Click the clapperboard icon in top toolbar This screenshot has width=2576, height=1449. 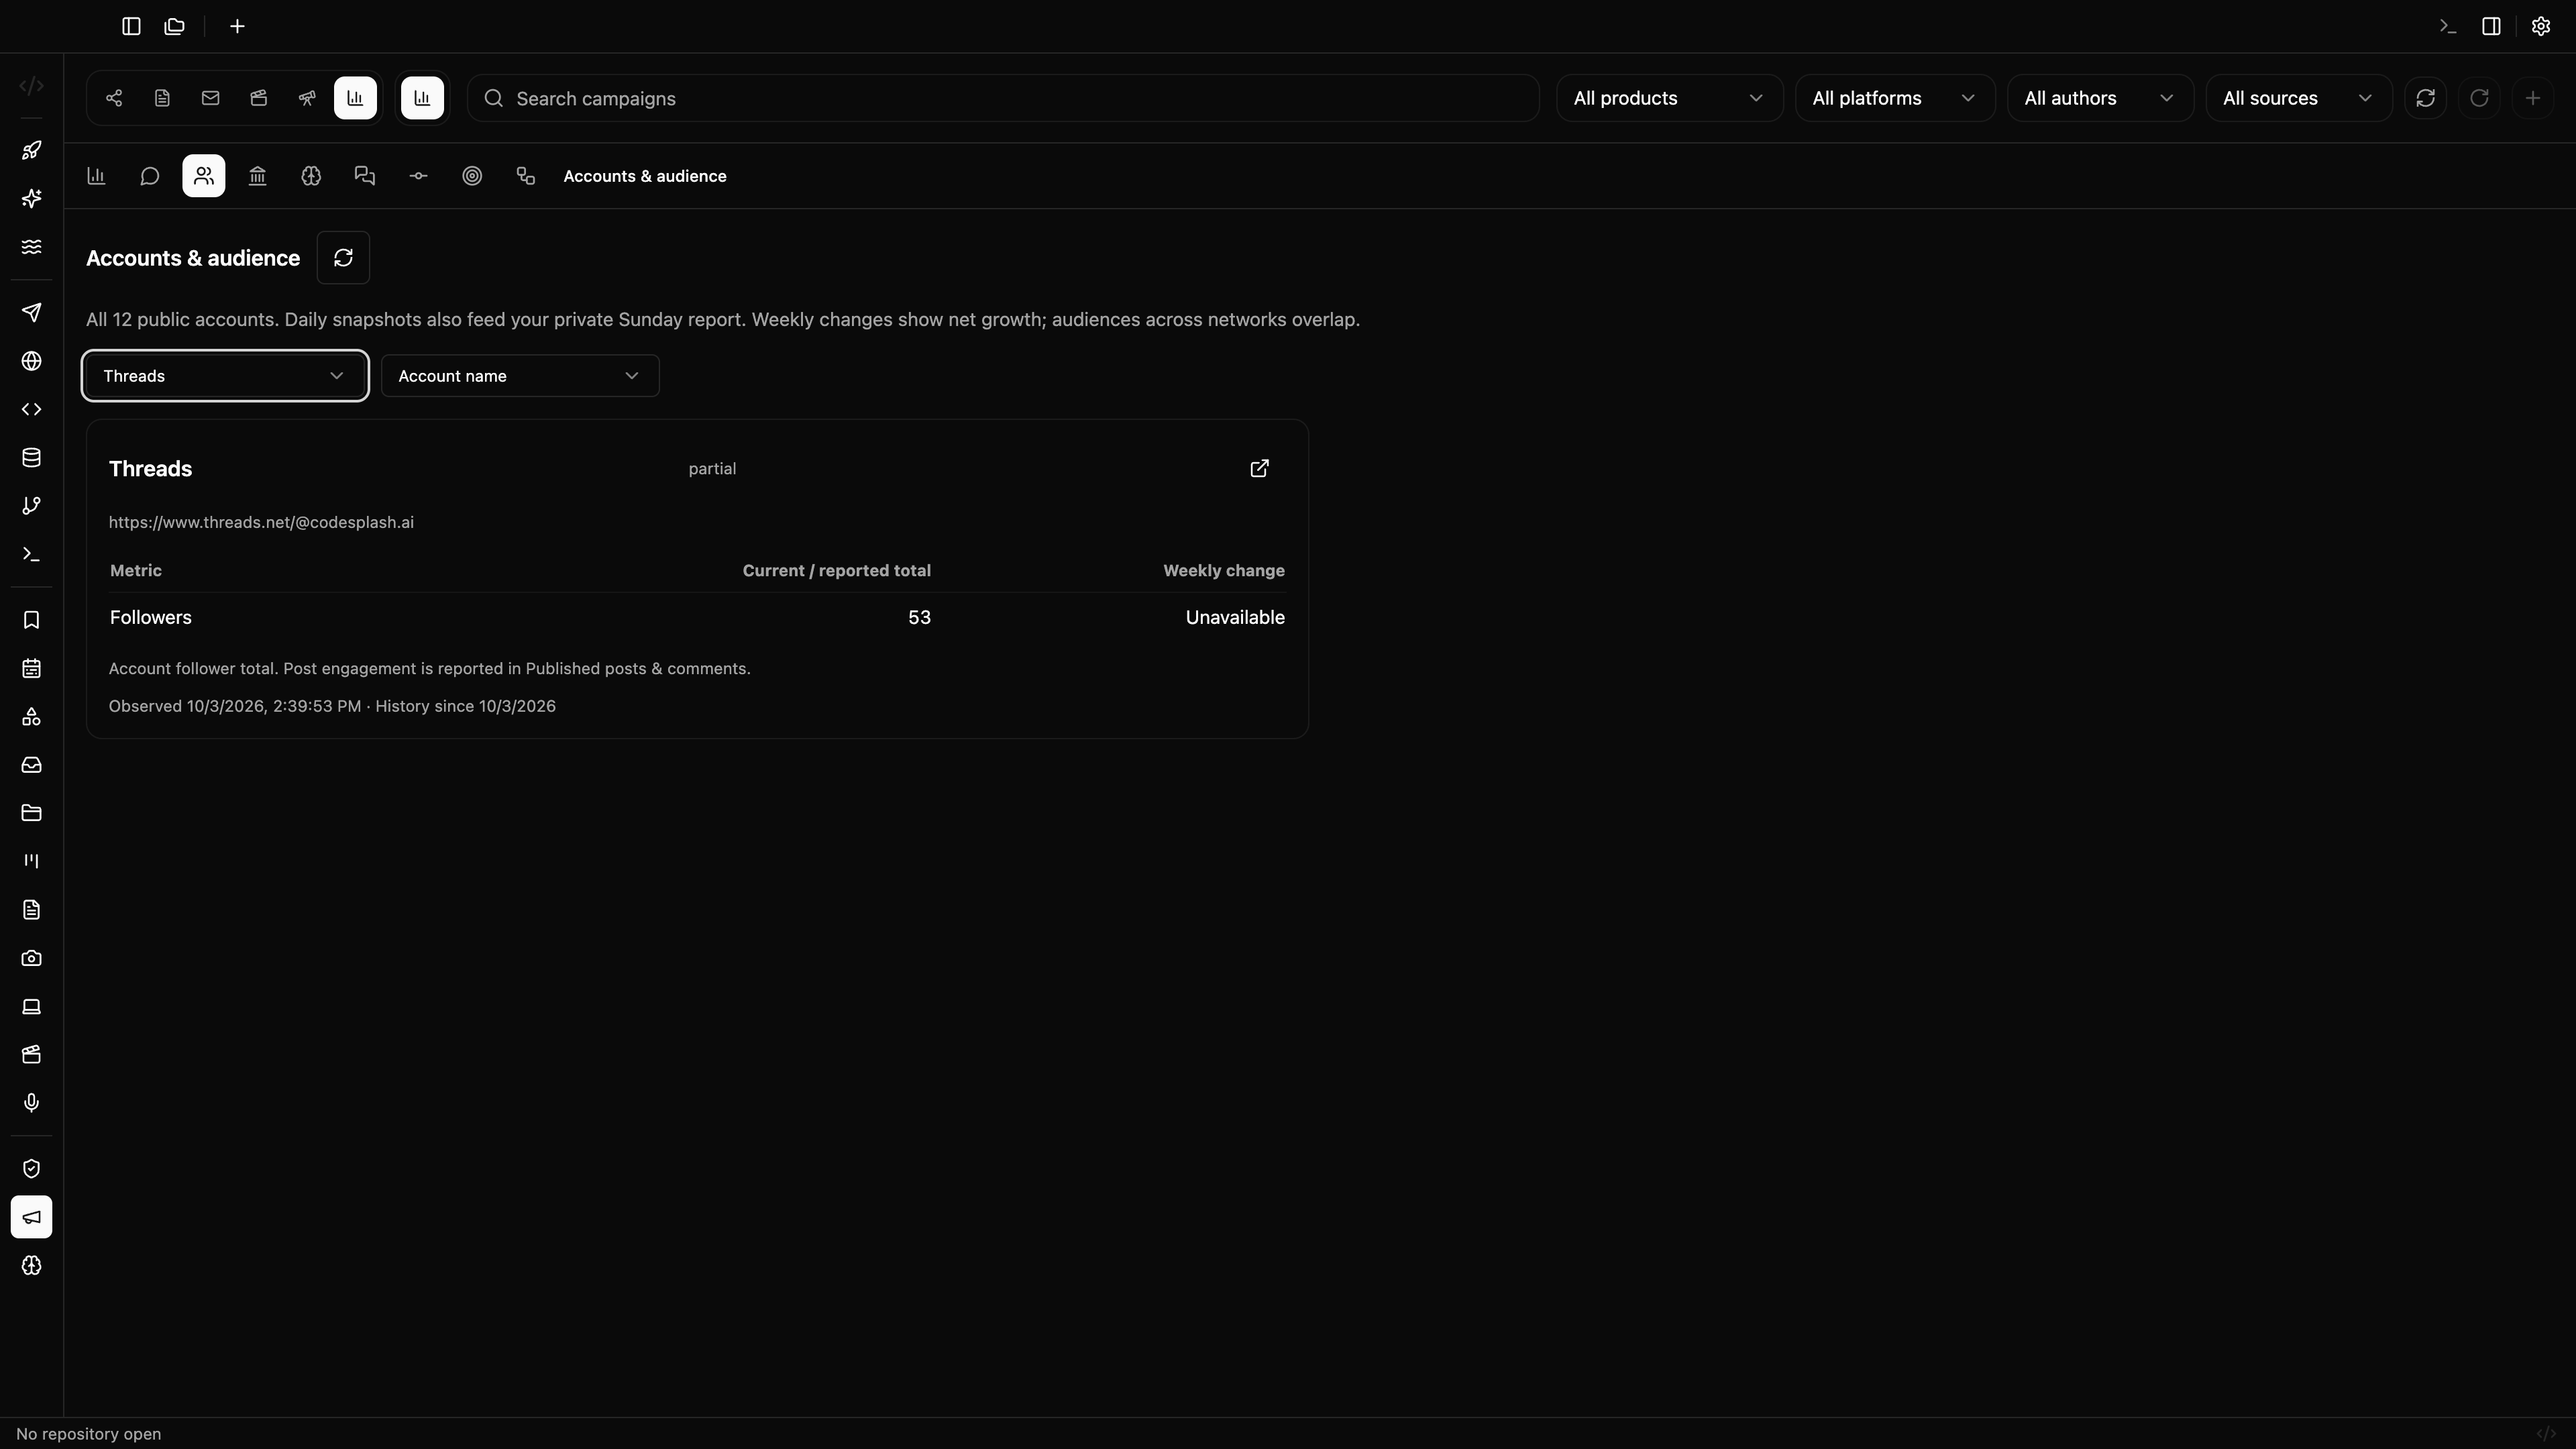[x=259, y=98]
